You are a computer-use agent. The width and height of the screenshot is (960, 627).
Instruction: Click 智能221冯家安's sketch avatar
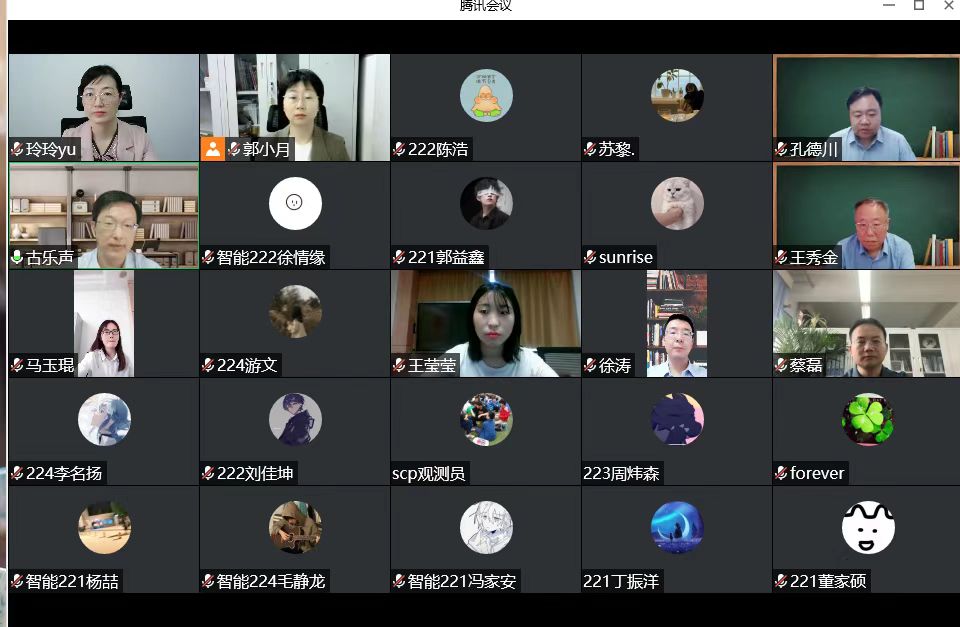click(x=486, y=528)
